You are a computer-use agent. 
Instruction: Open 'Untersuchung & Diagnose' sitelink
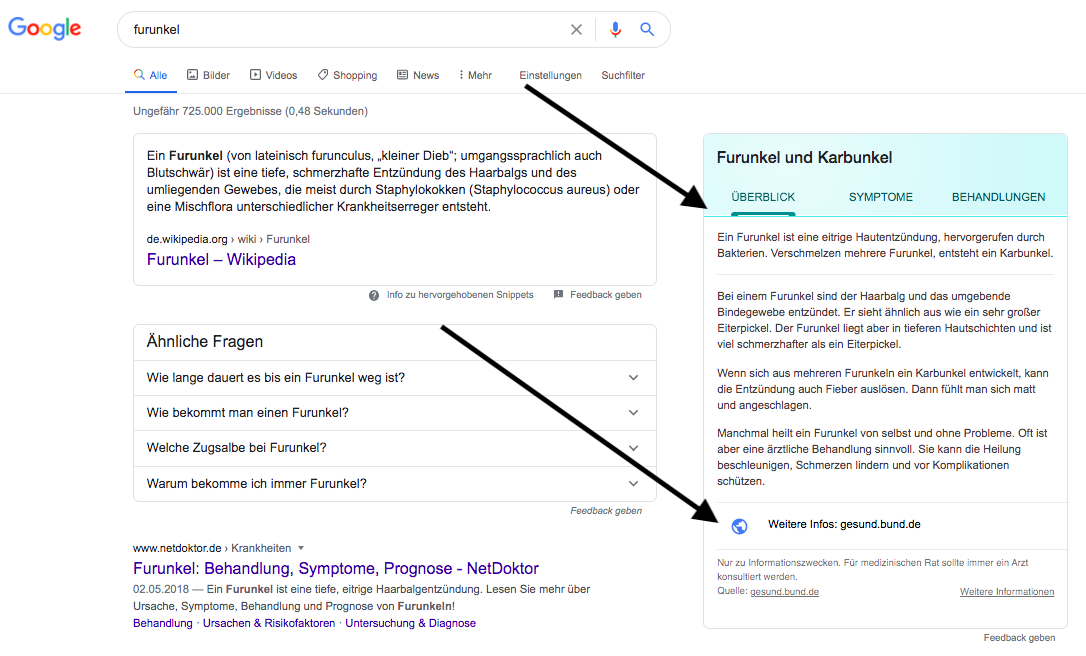click(411, 623)
